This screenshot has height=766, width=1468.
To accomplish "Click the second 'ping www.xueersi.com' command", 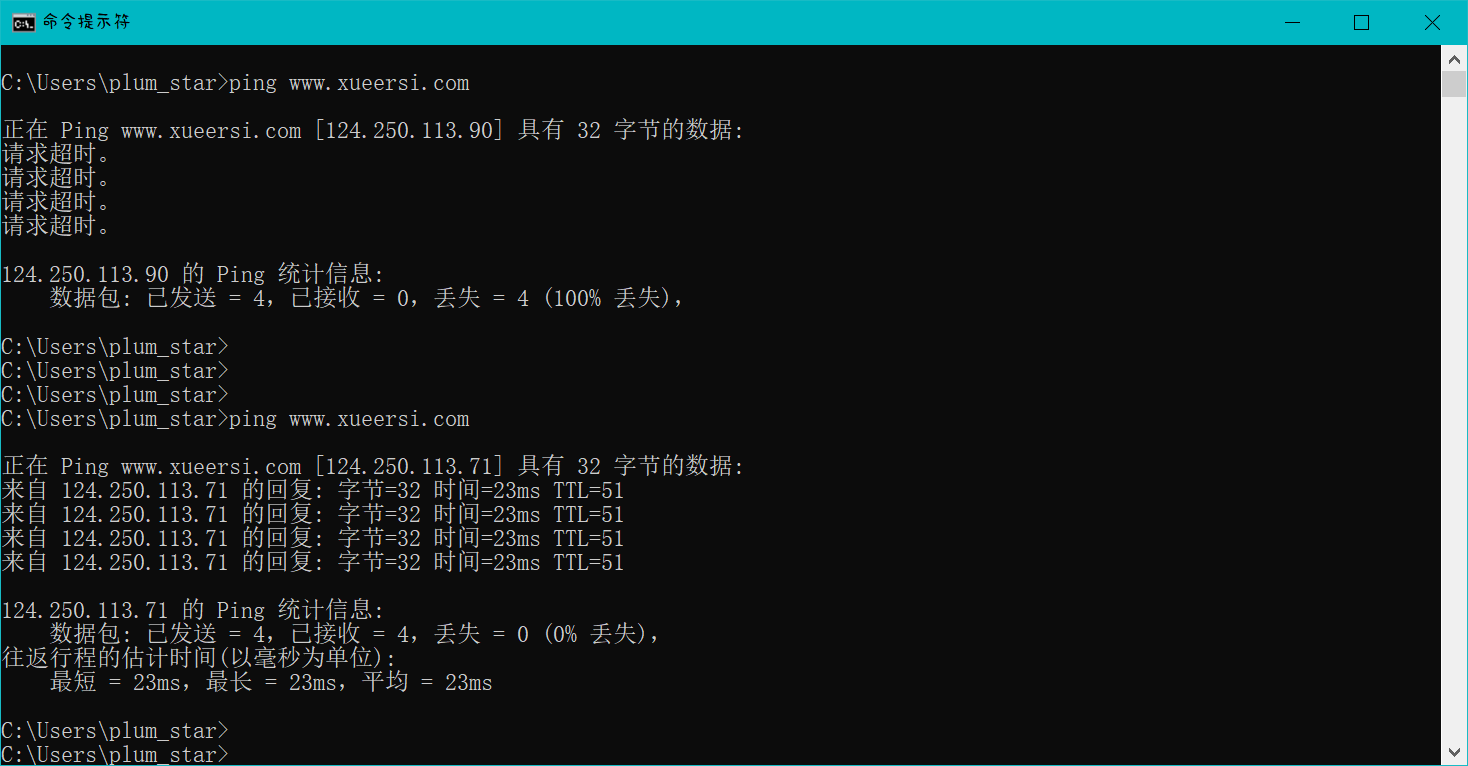I will [x=235, y=419].
